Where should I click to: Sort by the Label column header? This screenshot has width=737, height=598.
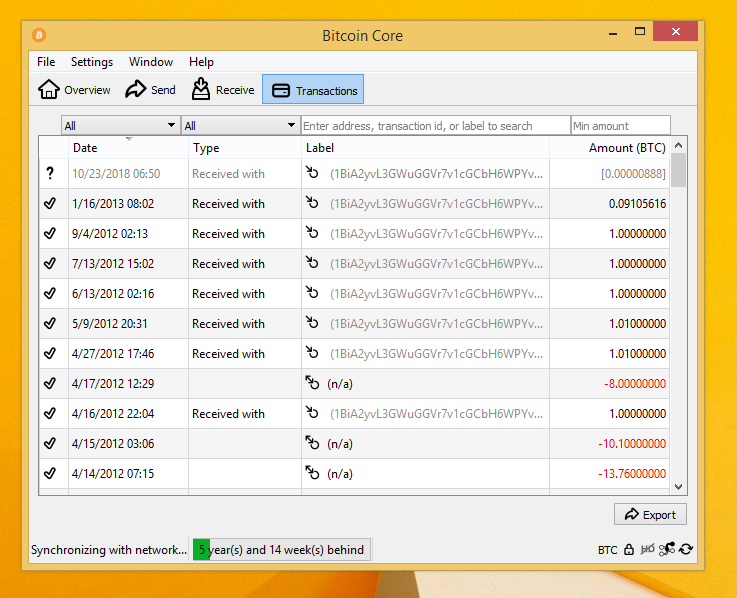coord(425,148)
